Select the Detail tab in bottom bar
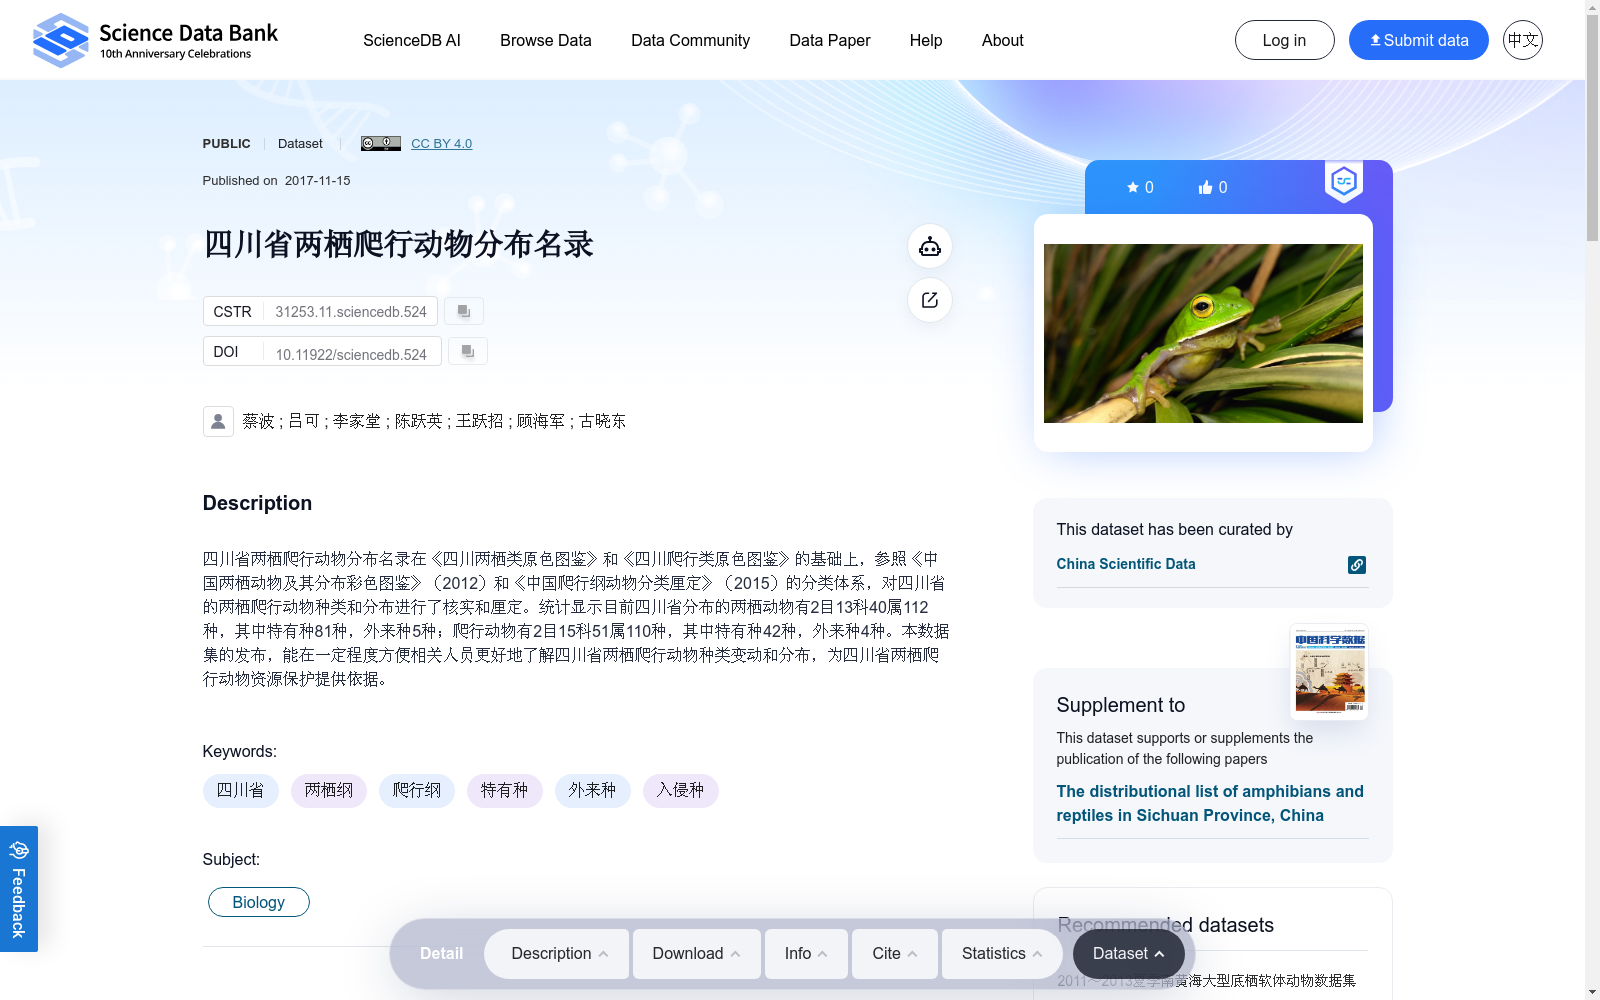Screen dimensions: 1600x1000 tap(441, 954)
